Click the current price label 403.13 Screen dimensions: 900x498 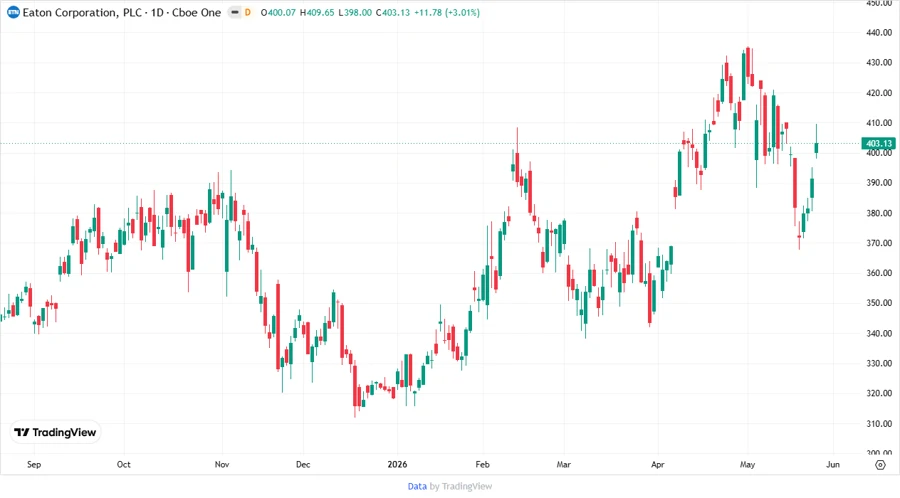(878, 143)
